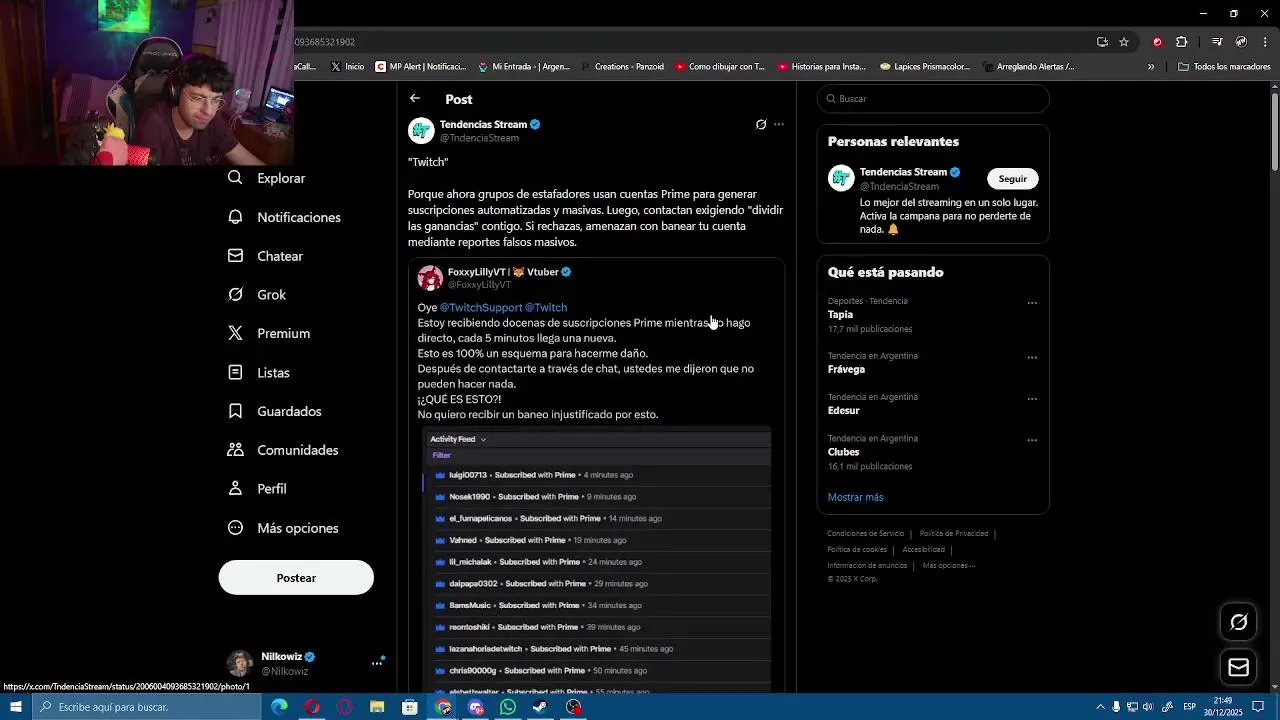The height and width of the screenshot is (720, 1280).
Task: Click Mostrar más under trends
Action: pos(855,497)
